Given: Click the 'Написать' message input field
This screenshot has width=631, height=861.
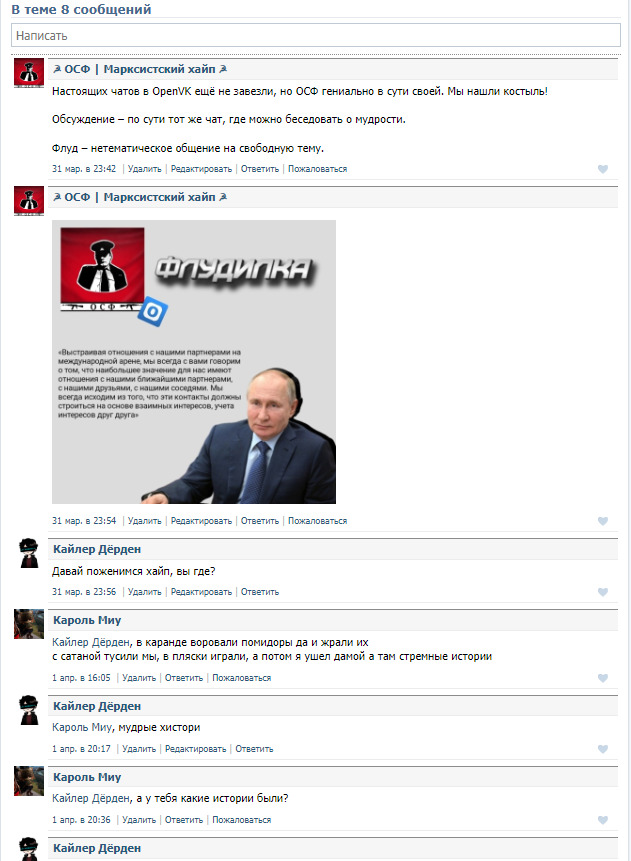Looking at the screenshot, I should (x=316, y=36).
